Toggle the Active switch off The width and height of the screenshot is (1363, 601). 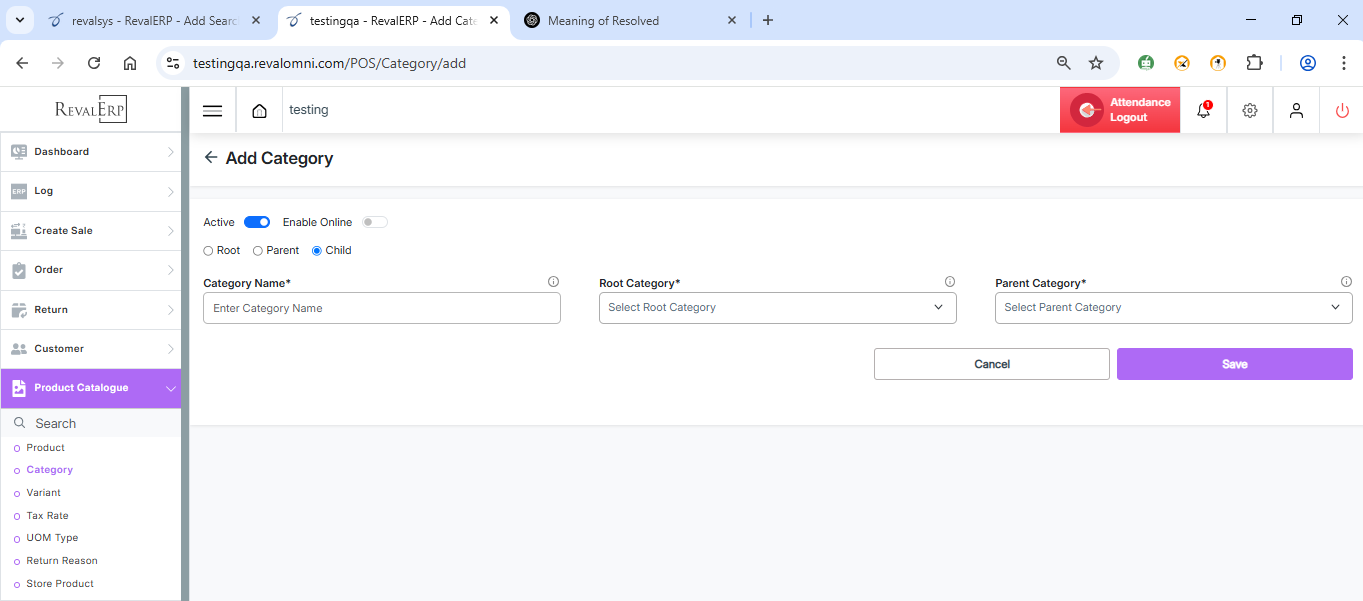(257, 222)
